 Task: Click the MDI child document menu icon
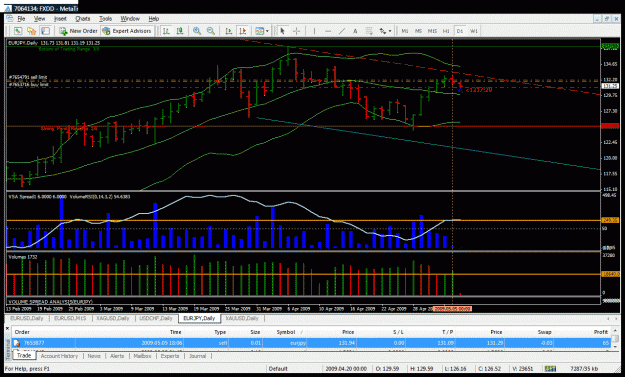[x=10, y=18]
